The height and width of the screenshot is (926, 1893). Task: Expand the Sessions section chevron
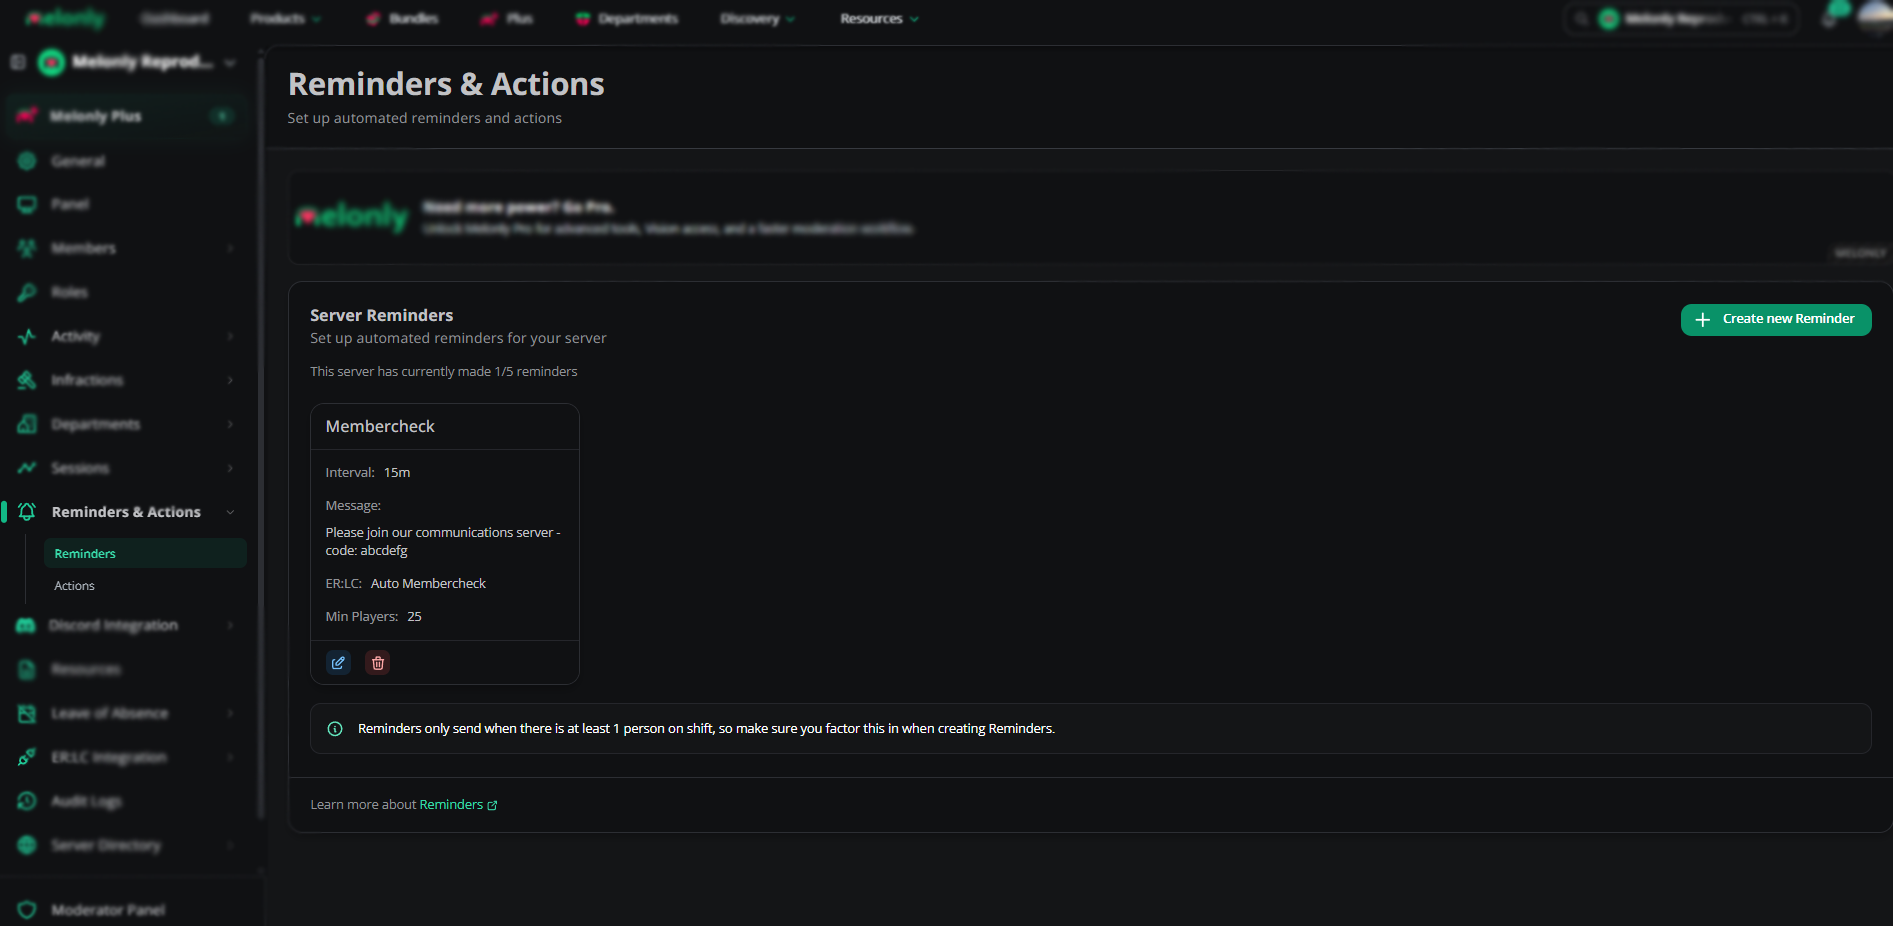pos(231,468)
